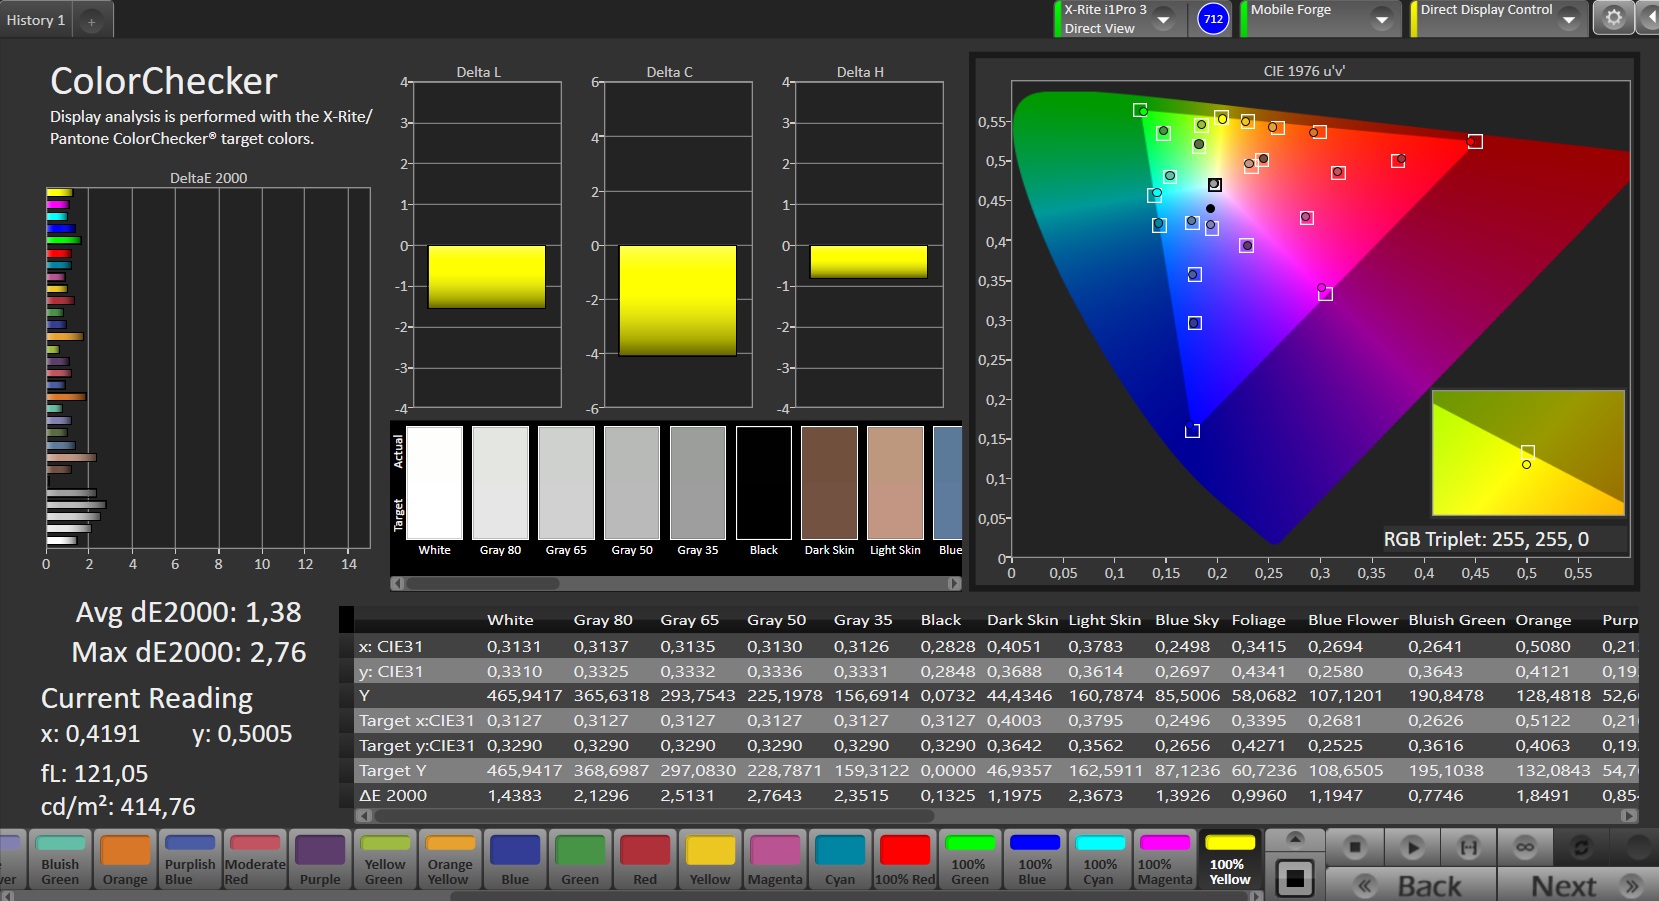Click the read series bracket icon
1659x901 pixels.
click(x=1468, y=847)
